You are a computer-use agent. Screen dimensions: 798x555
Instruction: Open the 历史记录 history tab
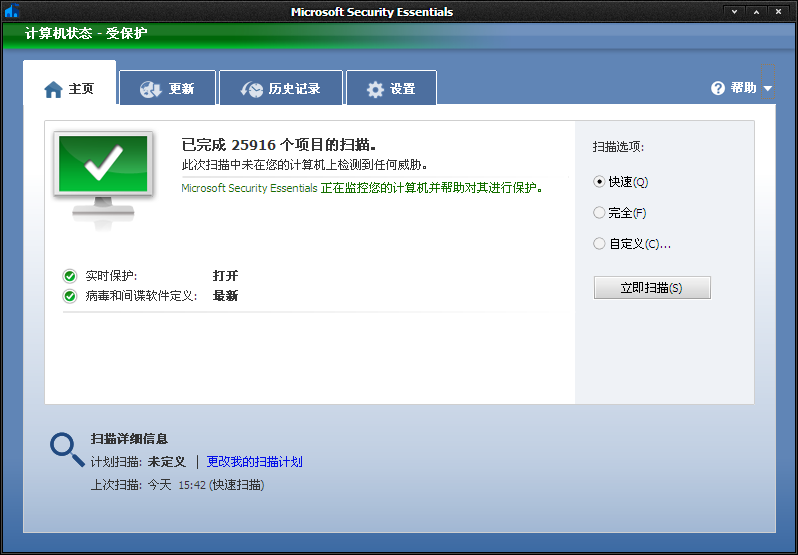click(281, 89)
